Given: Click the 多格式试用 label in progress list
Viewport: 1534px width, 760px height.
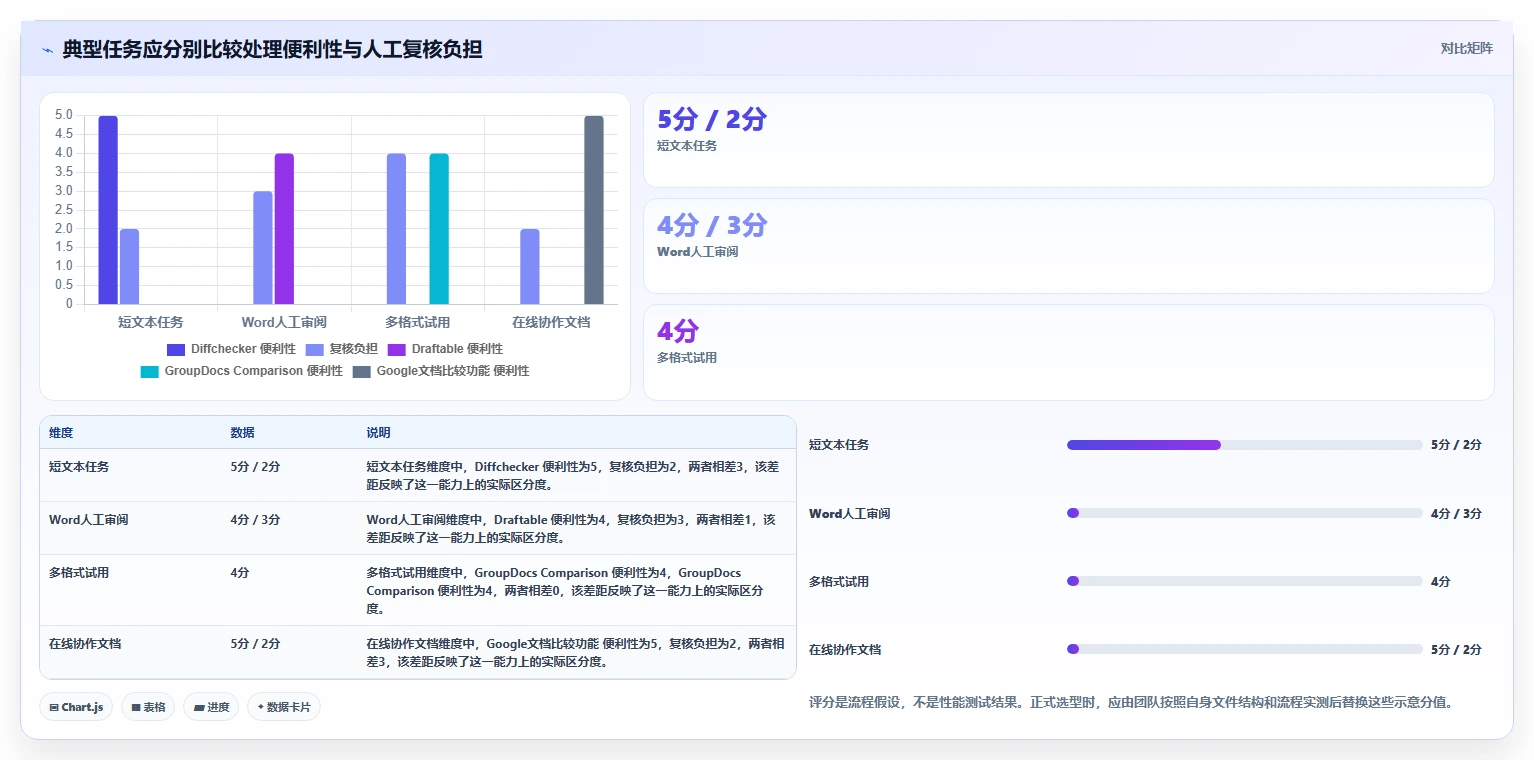Looking at the screenshot, I should pos(839,582).
